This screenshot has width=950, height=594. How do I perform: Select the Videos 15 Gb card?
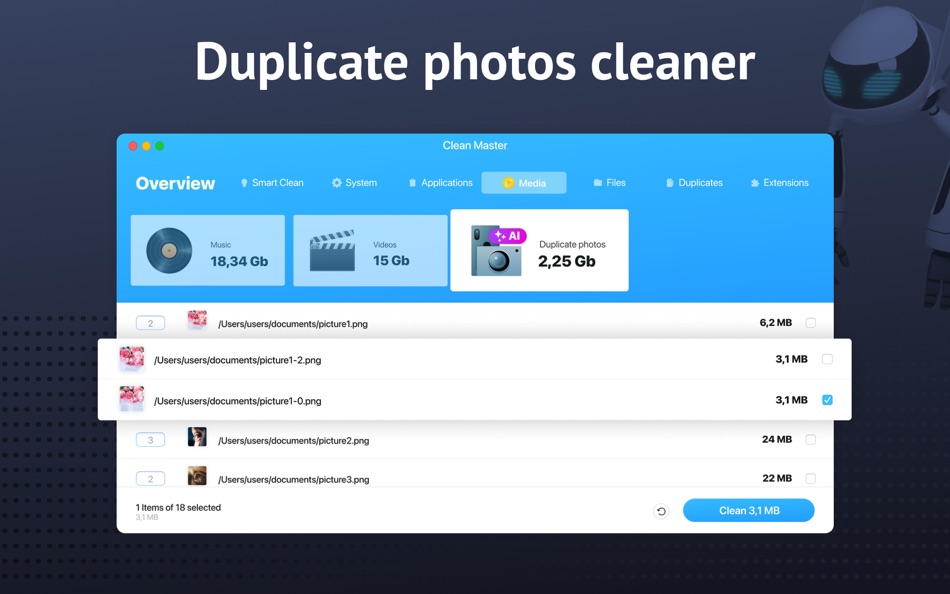tap(370, 250)
